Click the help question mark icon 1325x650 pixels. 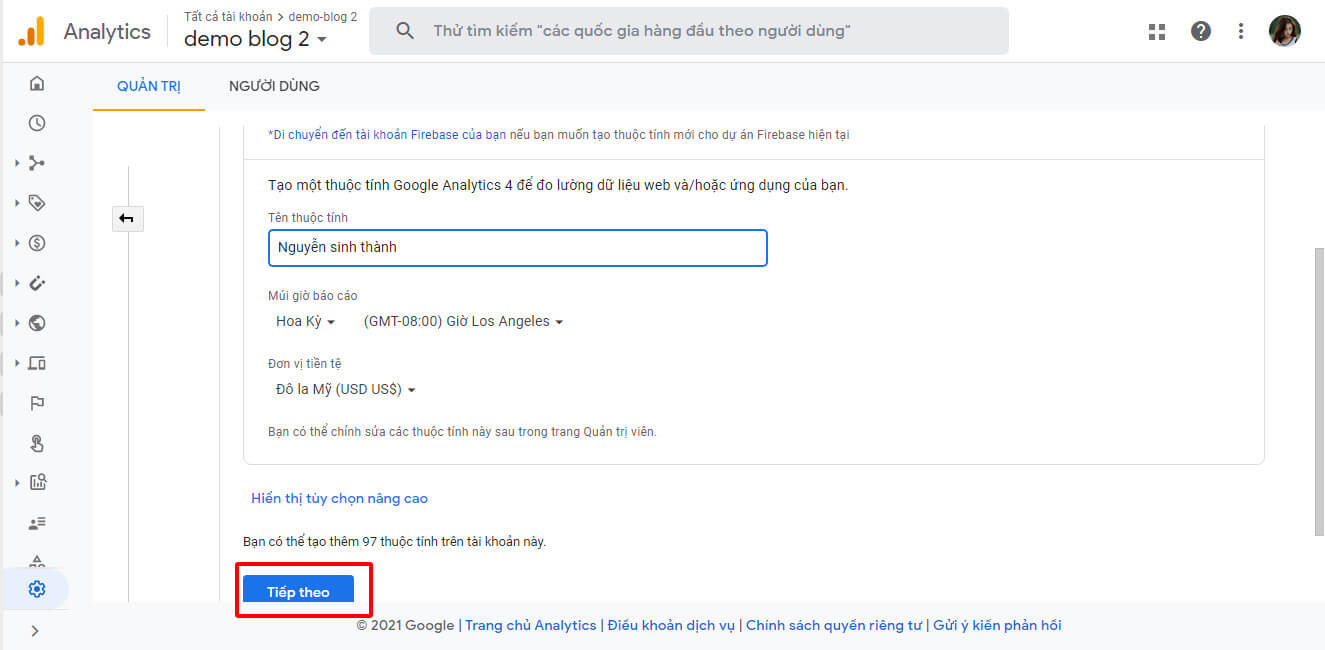point(1201,31)
